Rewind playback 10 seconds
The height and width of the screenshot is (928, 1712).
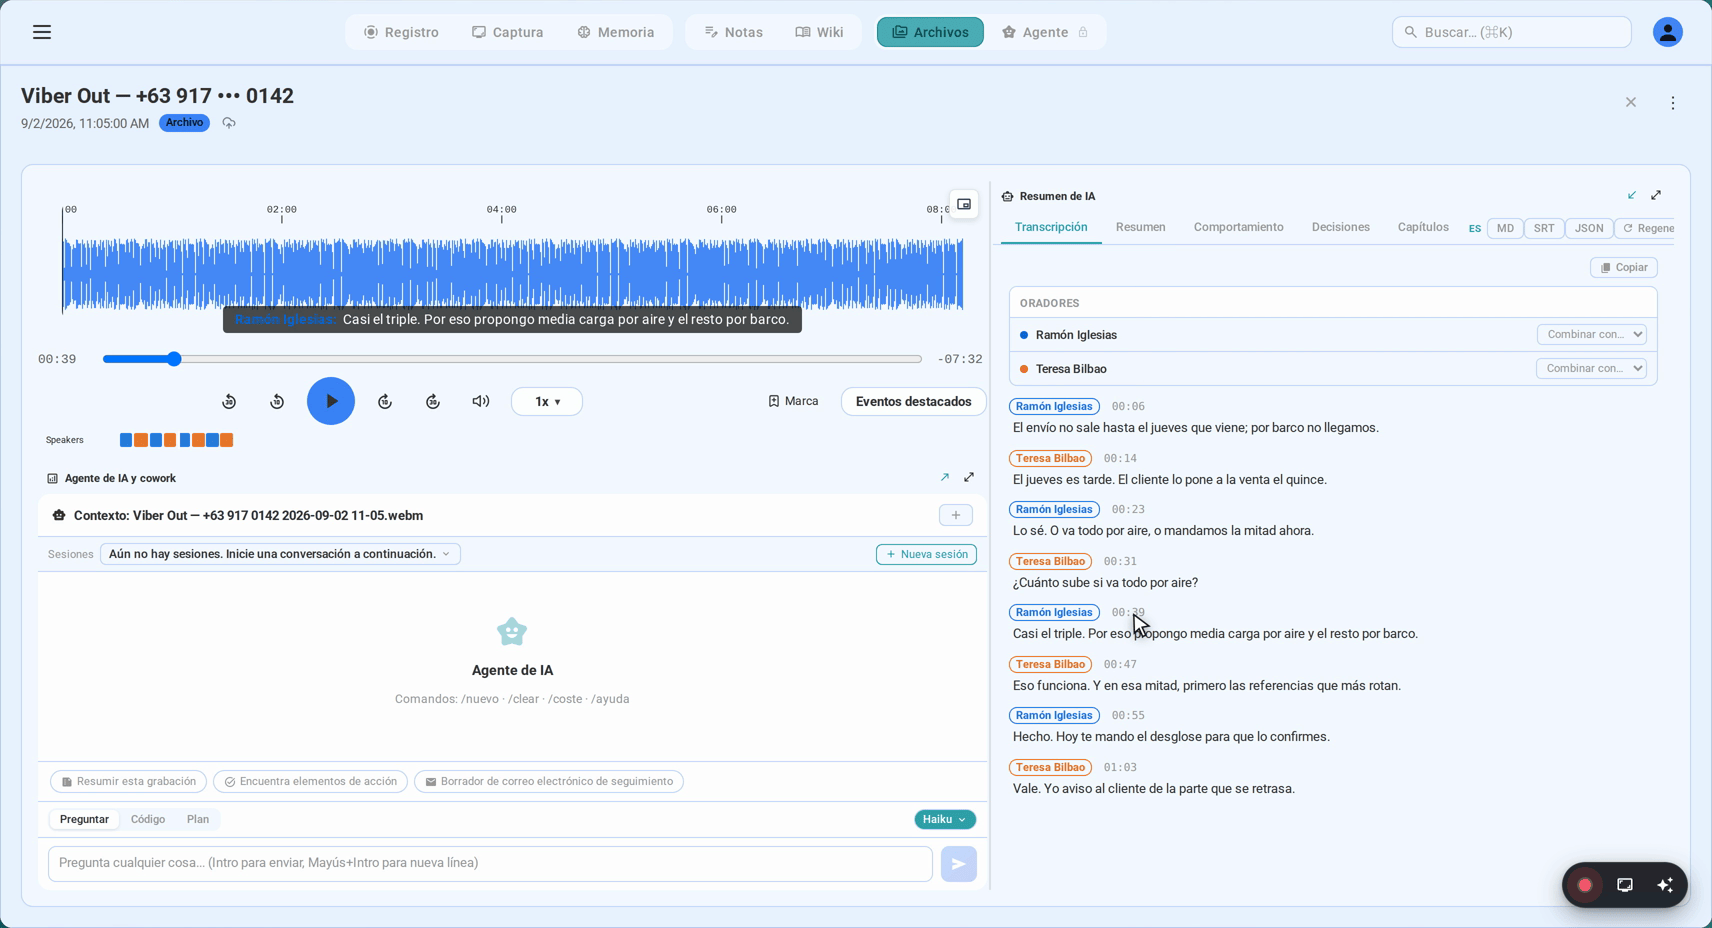pos(277,401)
